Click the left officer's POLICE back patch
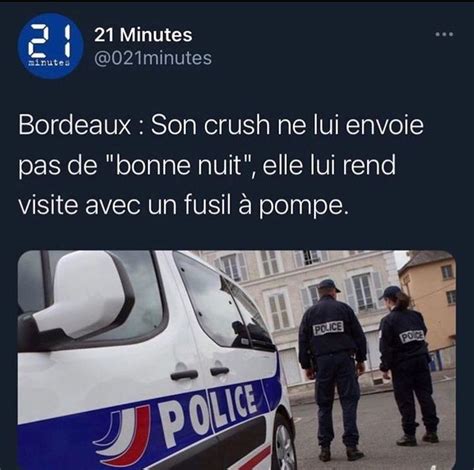474x470 pixels. [x=328, y=328]
